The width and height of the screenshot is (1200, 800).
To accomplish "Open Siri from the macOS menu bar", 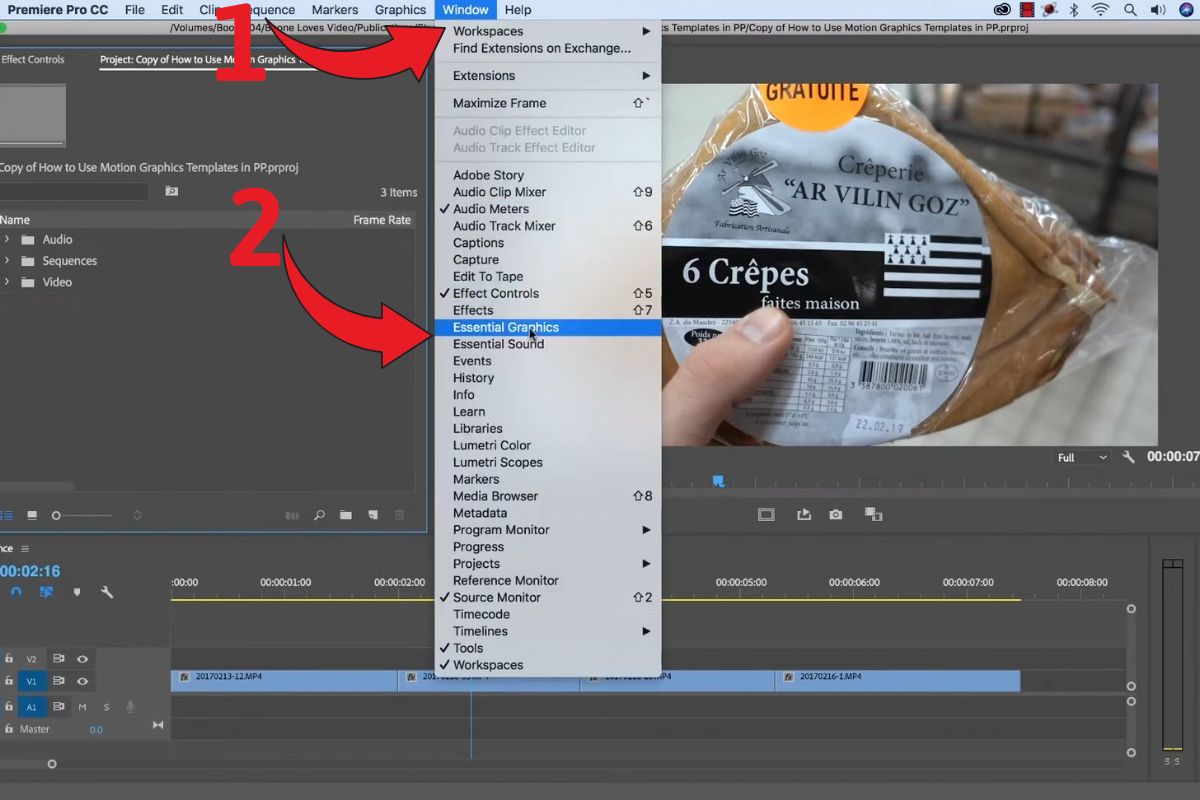I will pos(1187,10).
